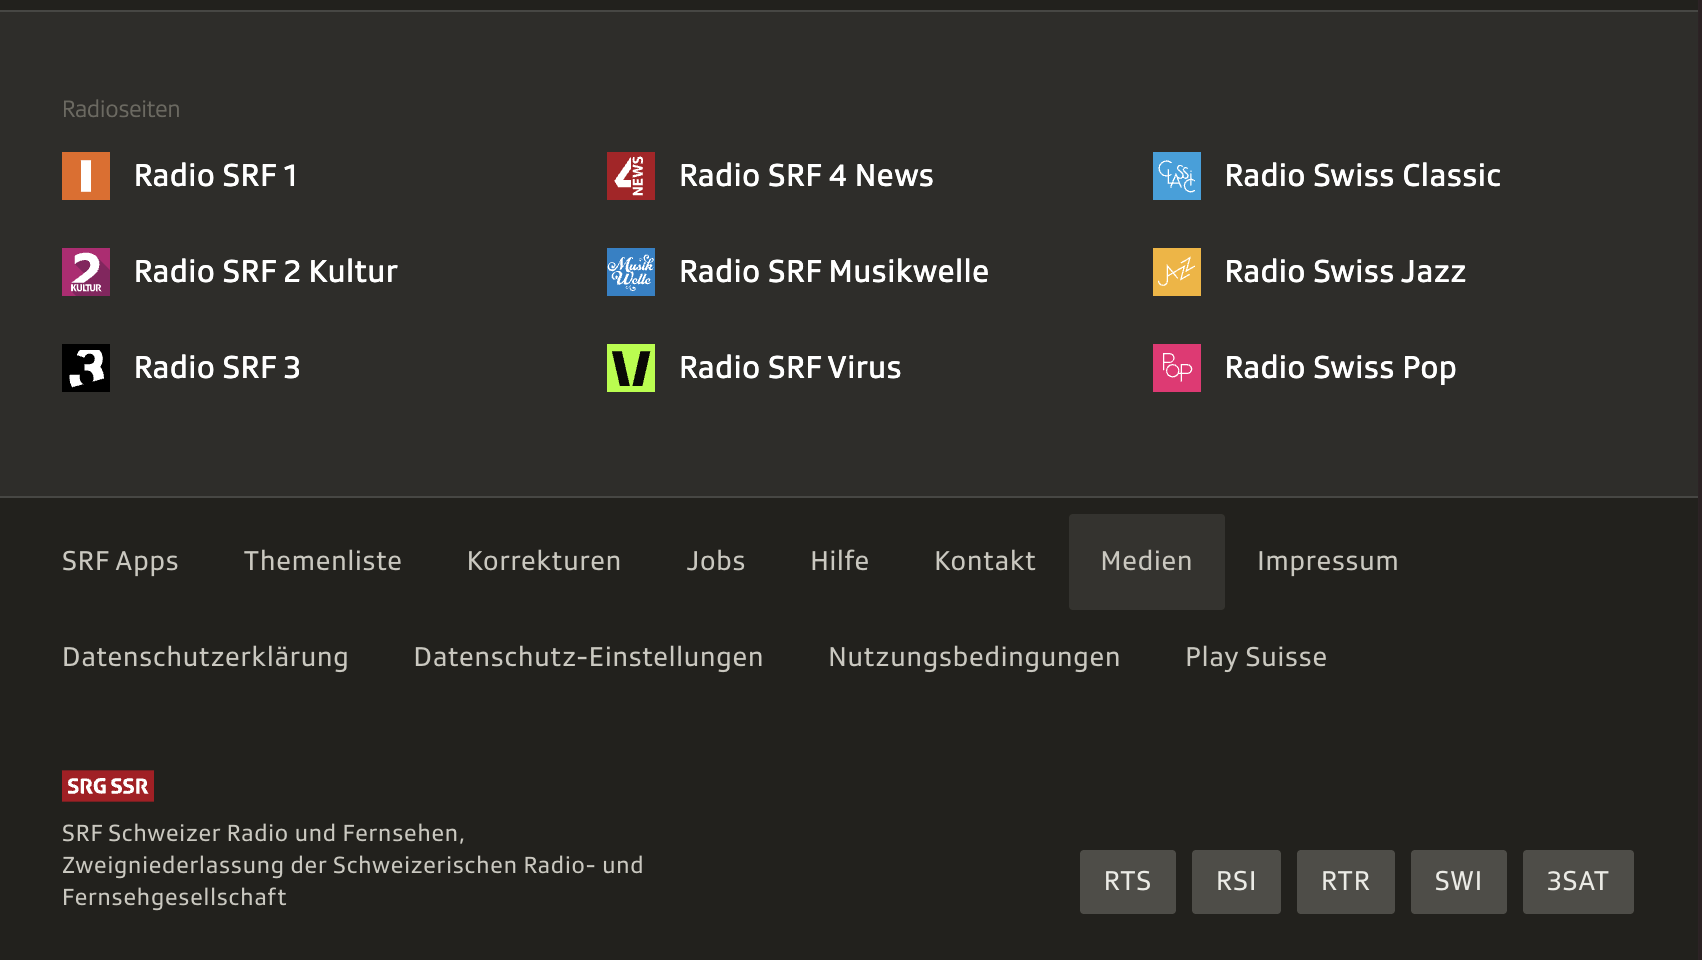Open the Impressum footer link

pyautogui.click(x=1328, y=562)
